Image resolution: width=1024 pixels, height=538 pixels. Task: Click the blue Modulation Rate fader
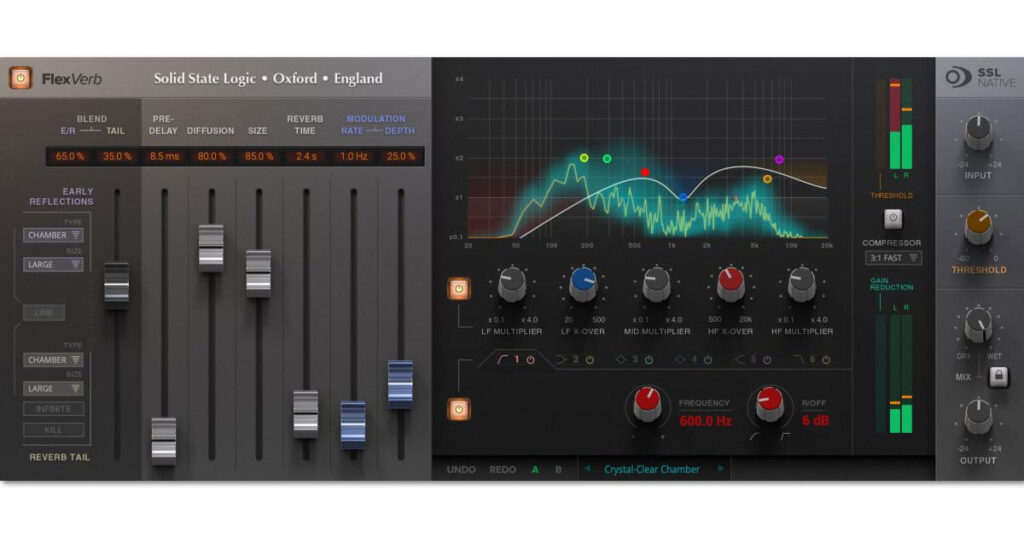[x=353, y=424]
